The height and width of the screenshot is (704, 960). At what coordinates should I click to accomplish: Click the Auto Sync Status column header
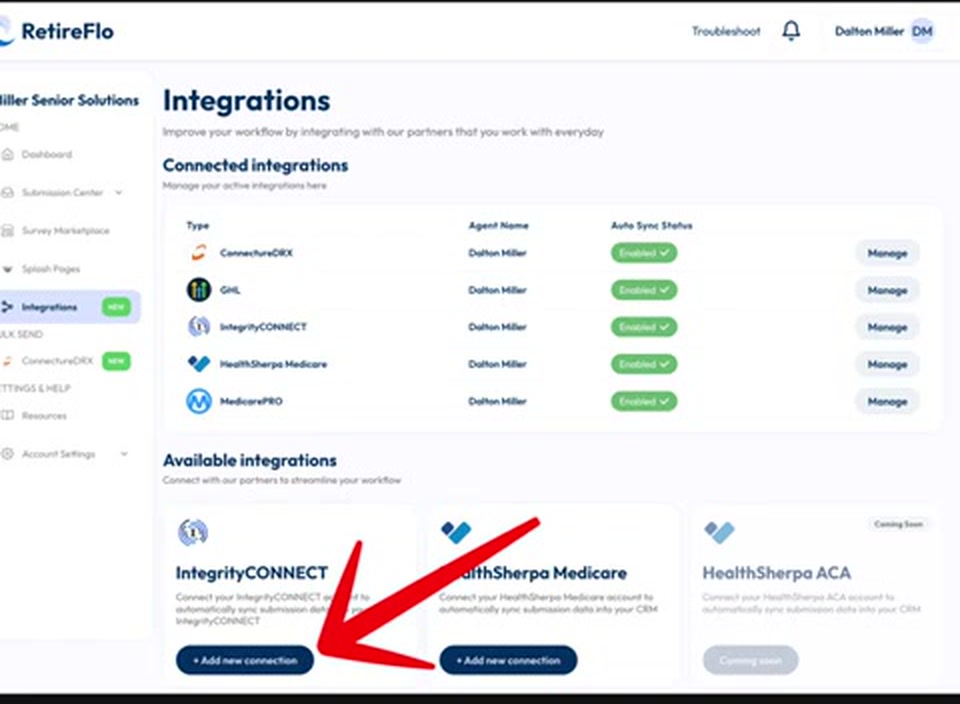point(651,225)
